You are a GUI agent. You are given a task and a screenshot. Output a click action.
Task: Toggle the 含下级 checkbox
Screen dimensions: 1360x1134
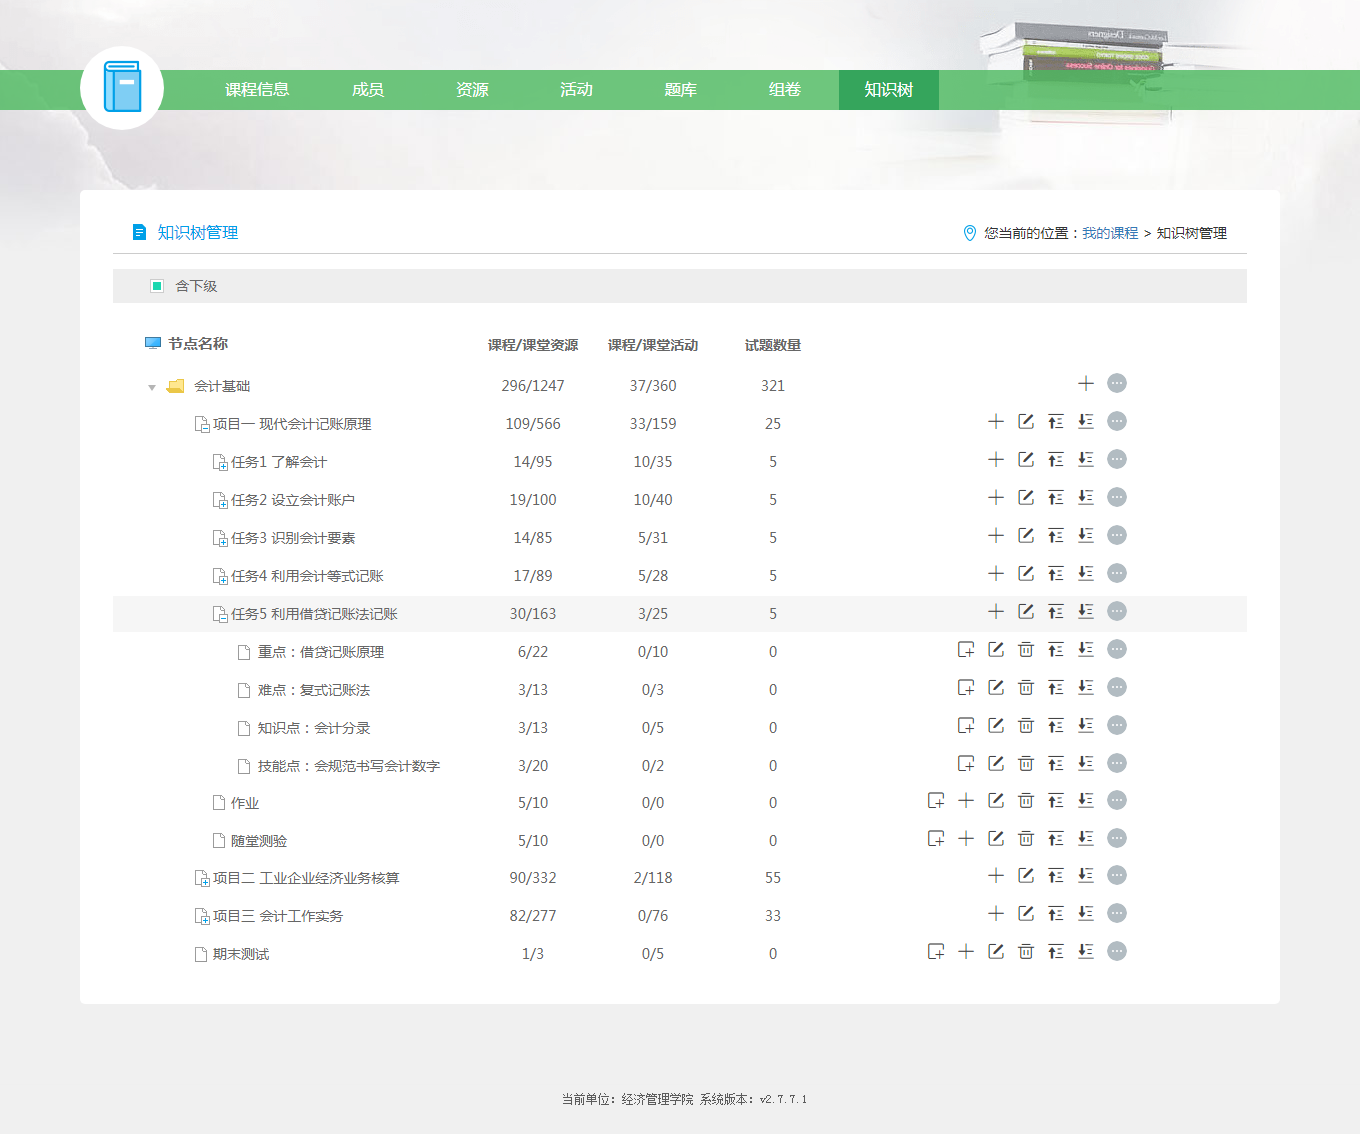coord(157,286)
